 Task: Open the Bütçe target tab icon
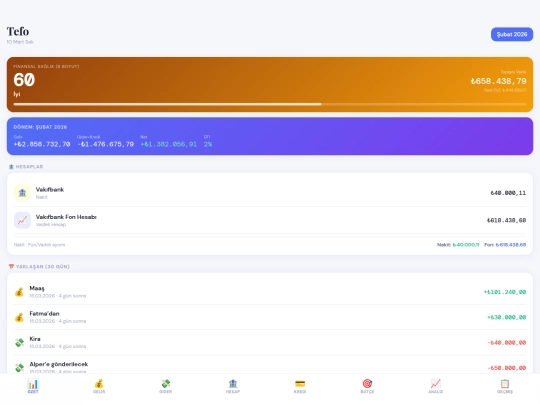click(367, 383)
